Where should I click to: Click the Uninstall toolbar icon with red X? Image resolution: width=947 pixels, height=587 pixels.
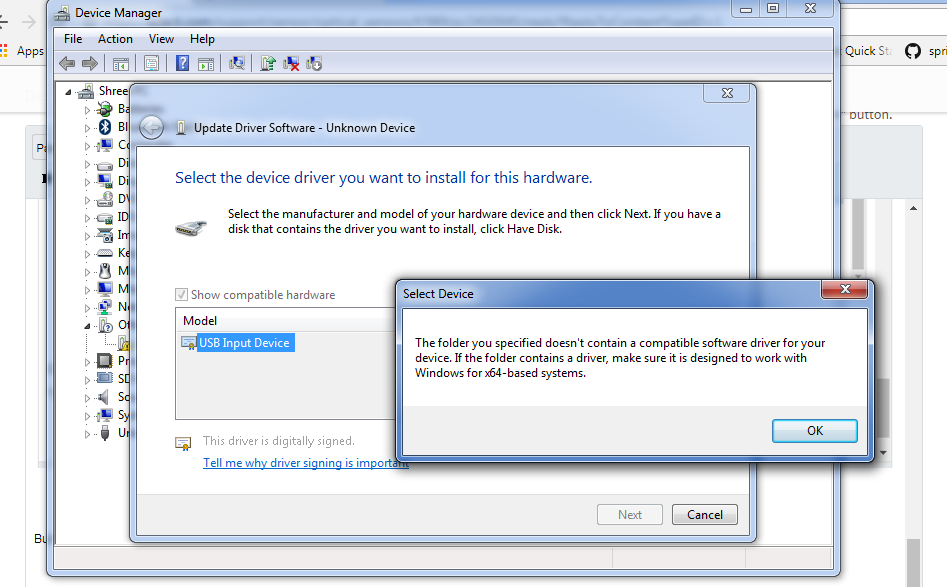pos(291,63)
